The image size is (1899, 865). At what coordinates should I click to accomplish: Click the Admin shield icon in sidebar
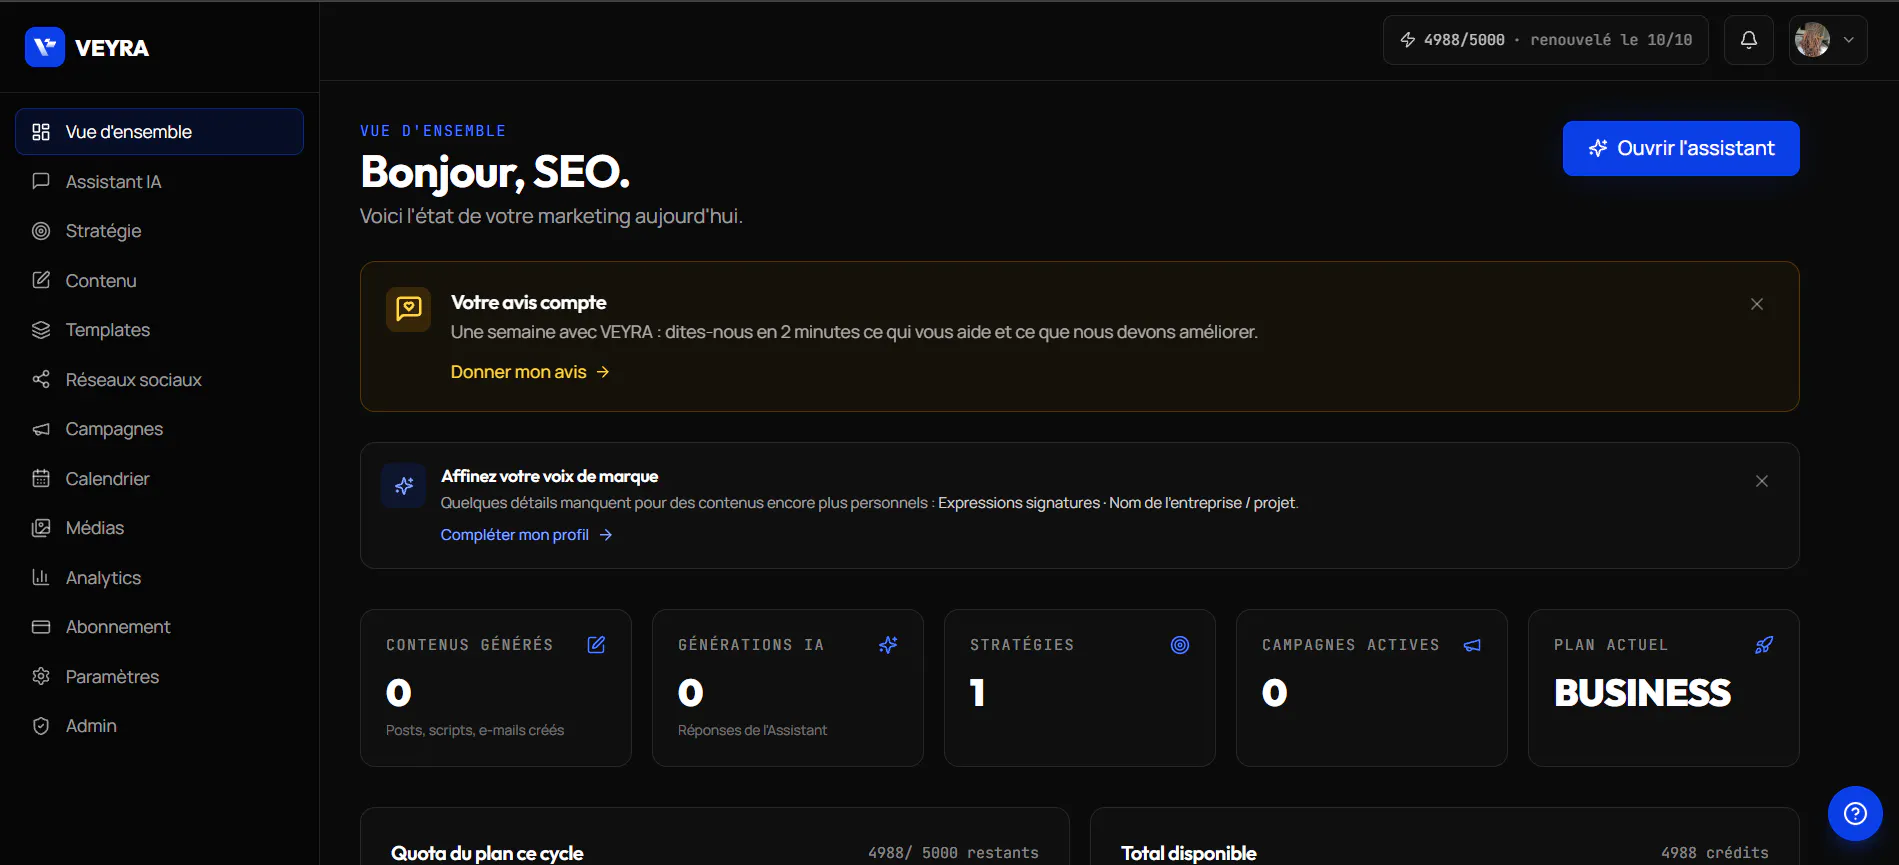point(41,726)
